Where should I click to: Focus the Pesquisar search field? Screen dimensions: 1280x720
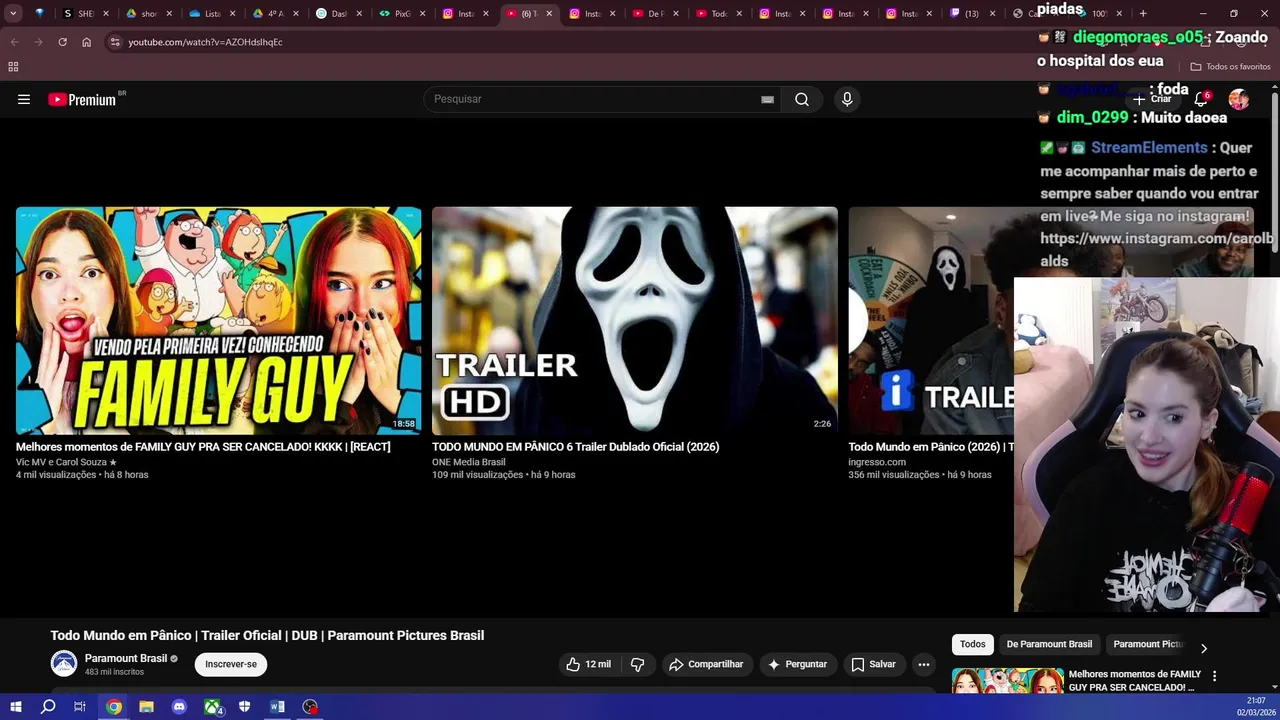(x=595, y=99)
